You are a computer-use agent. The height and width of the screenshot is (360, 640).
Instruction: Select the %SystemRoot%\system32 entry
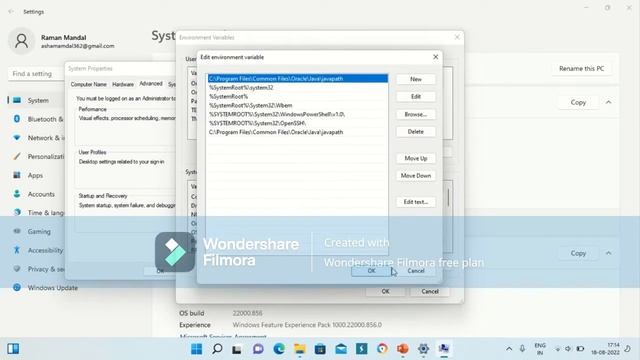[298, 87]
